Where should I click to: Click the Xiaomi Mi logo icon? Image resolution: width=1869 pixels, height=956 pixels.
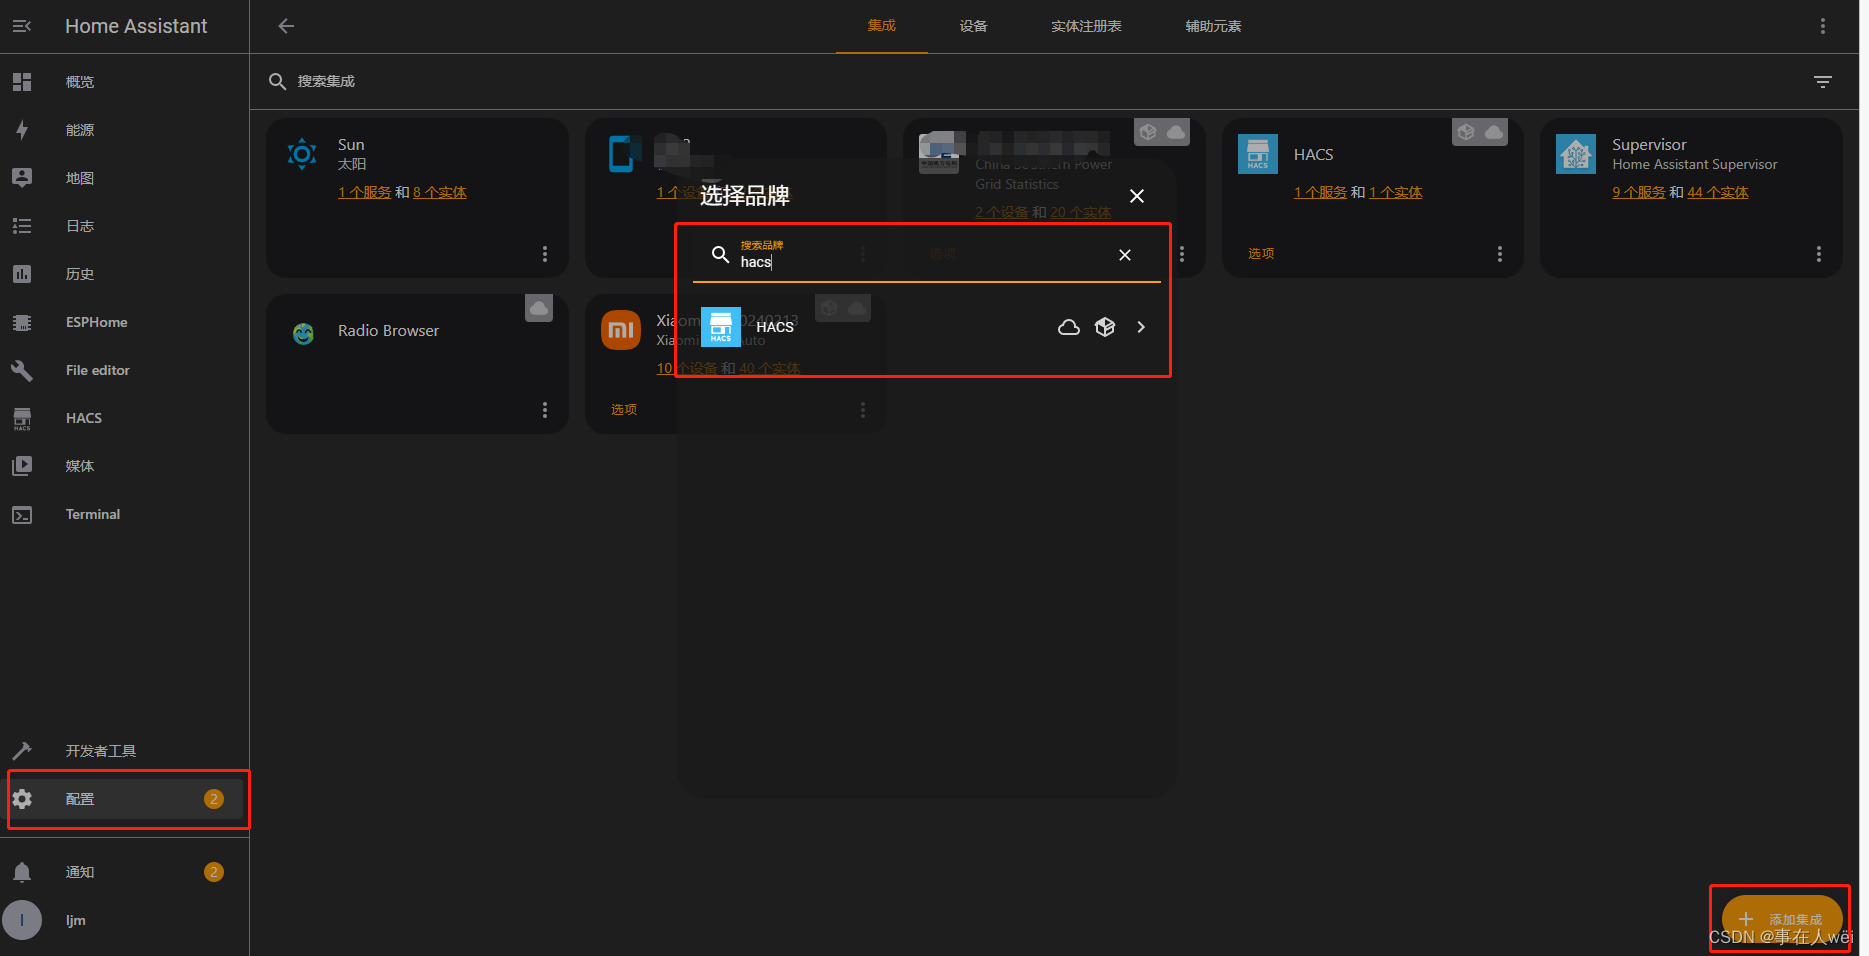click(x=621, y=330)
